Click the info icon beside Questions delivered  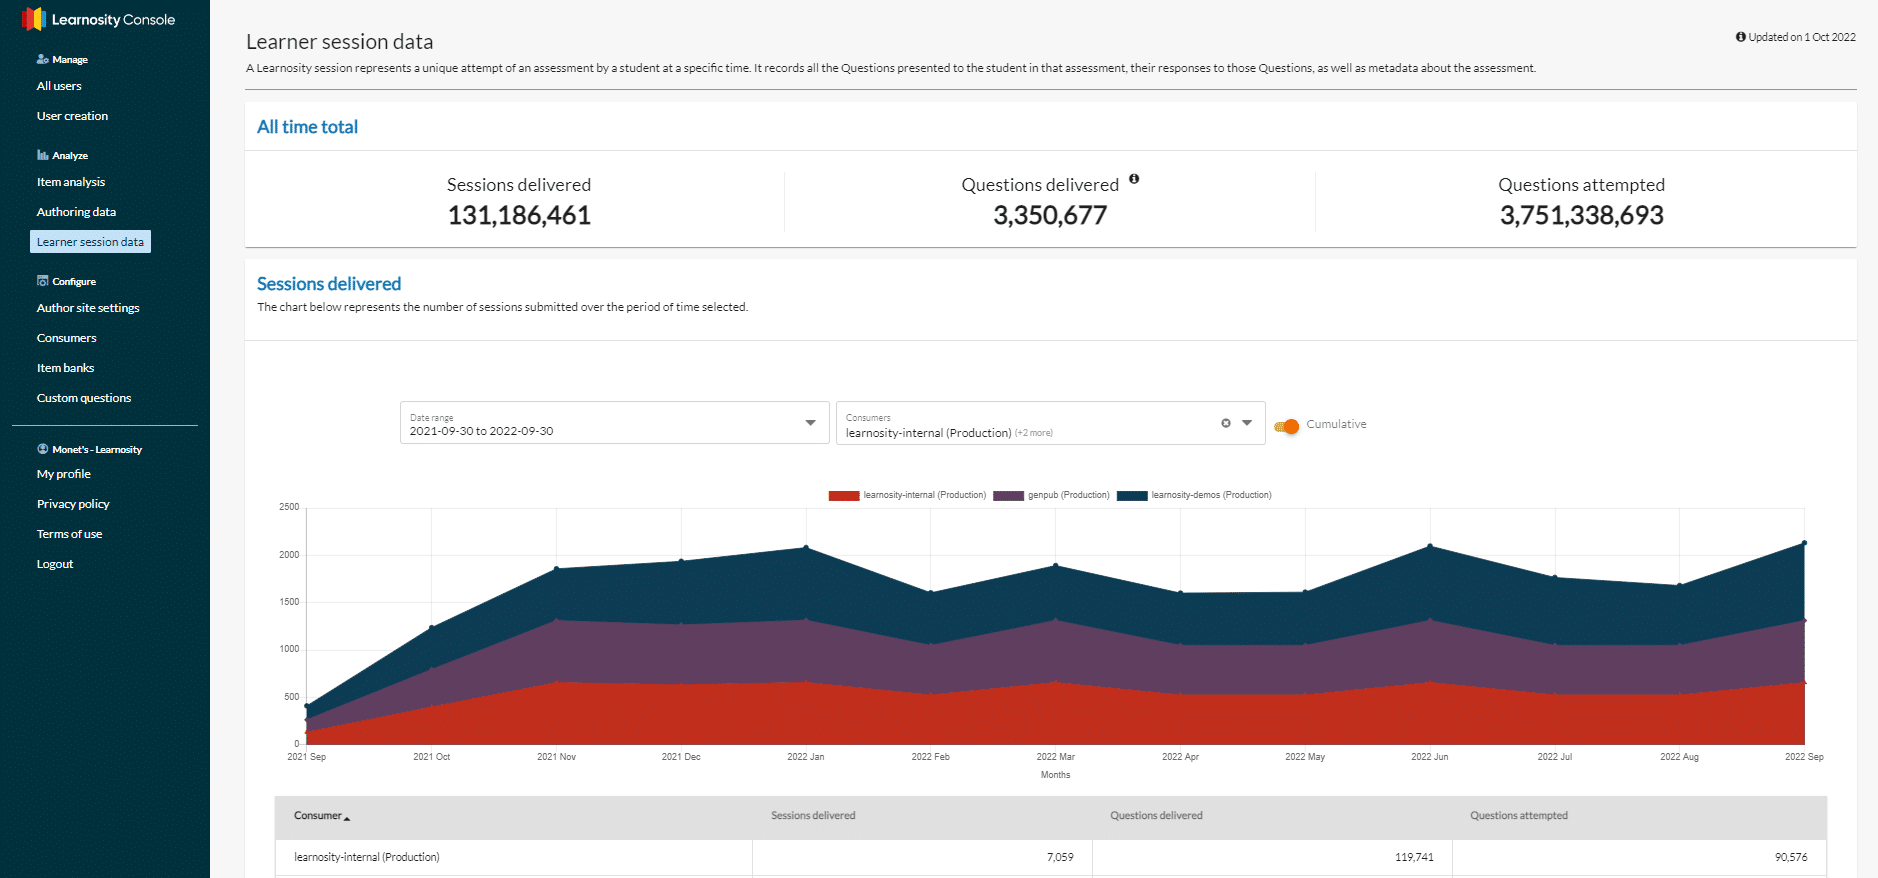[x=1134, y=179]
